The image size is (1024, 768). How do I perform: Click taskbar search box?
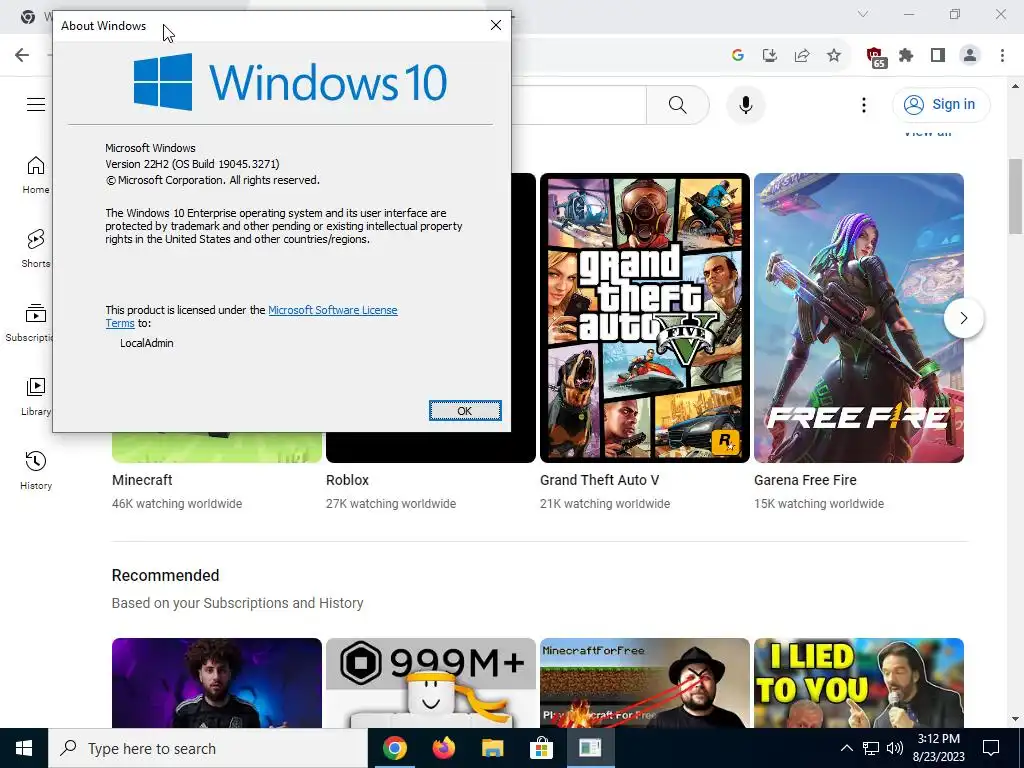tap(208, 748)
